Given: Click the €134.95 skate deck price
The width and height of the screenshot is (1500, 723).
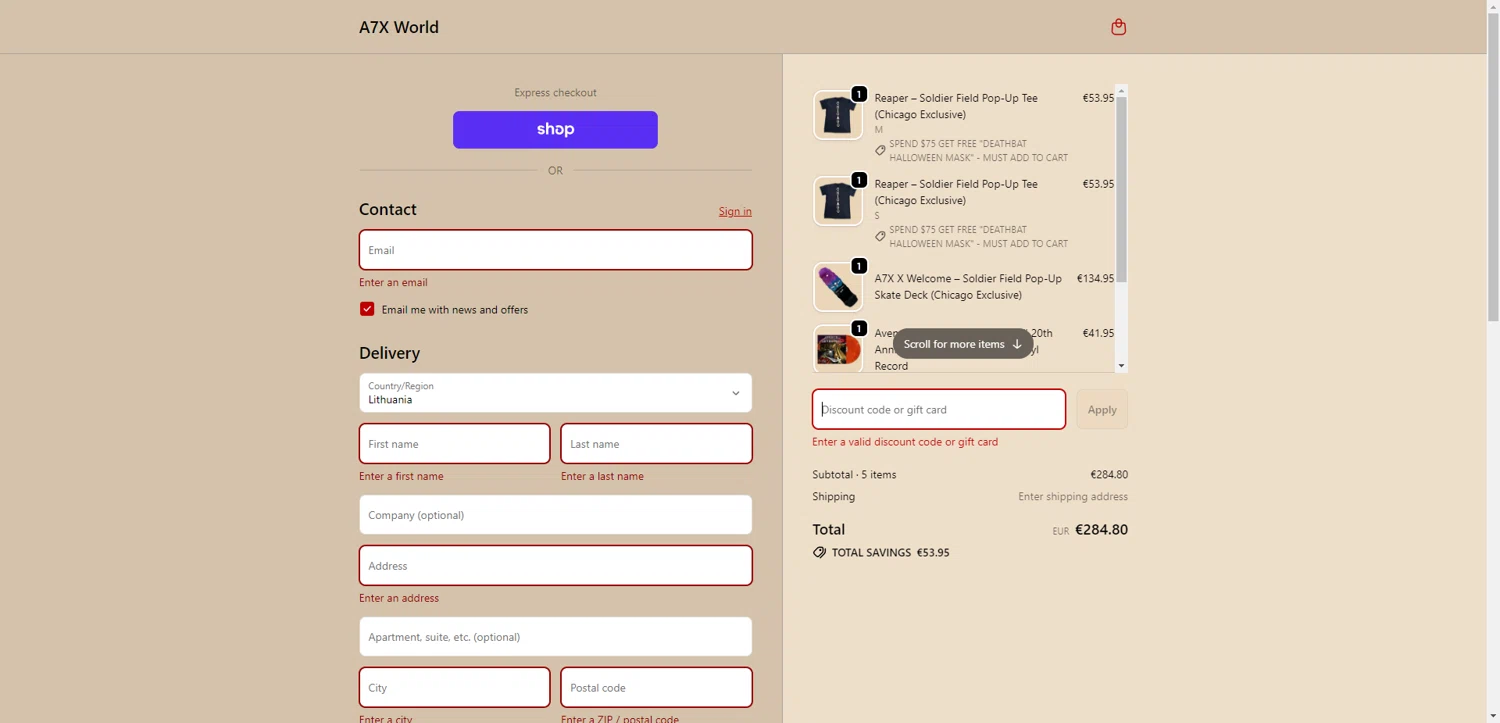Looking at the screenshot, I should [x=1095, y=279].
